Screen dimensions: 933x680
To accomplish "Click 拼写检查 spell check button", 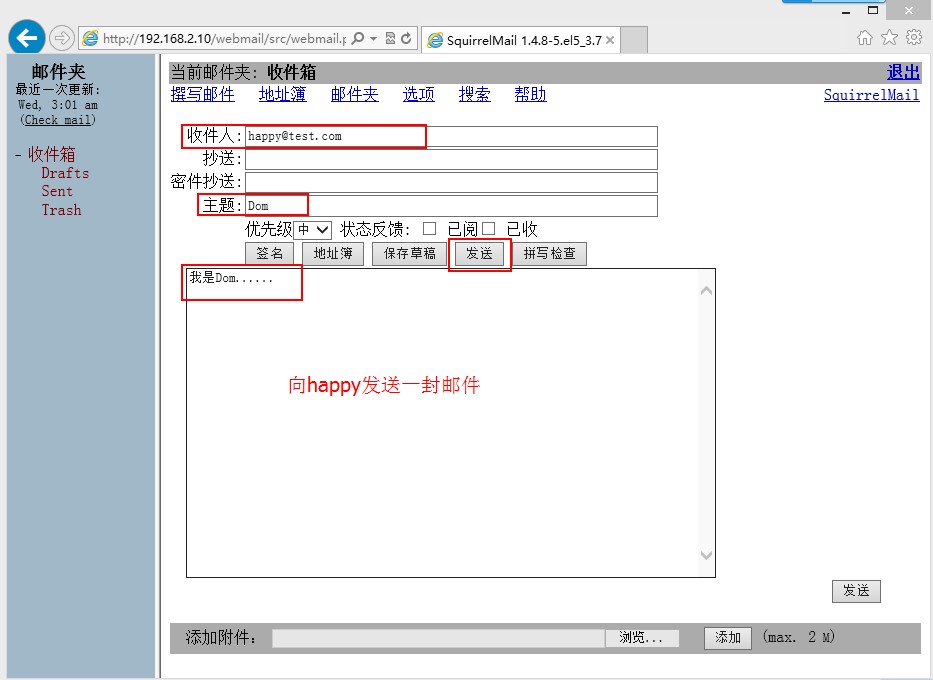I will point(549,254).
